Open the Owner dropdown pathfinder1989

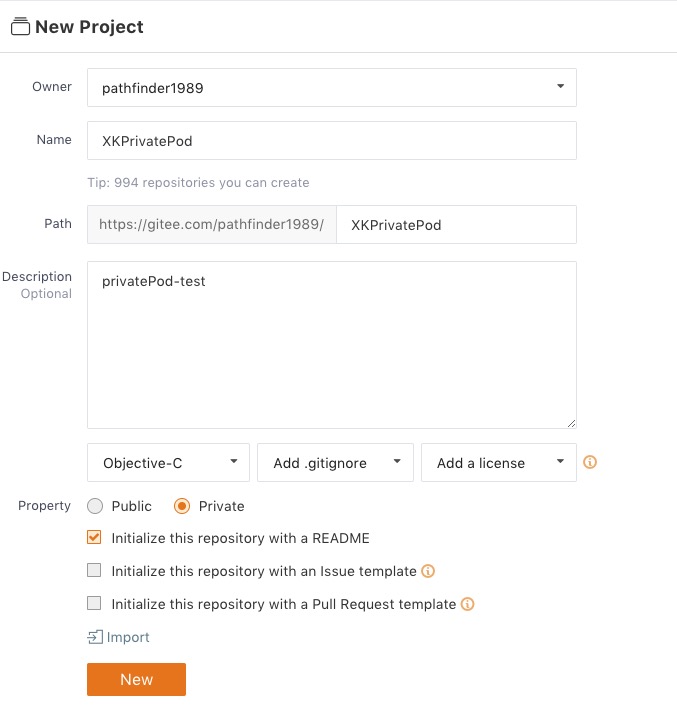pyautogui.click(x=332, y=88)
